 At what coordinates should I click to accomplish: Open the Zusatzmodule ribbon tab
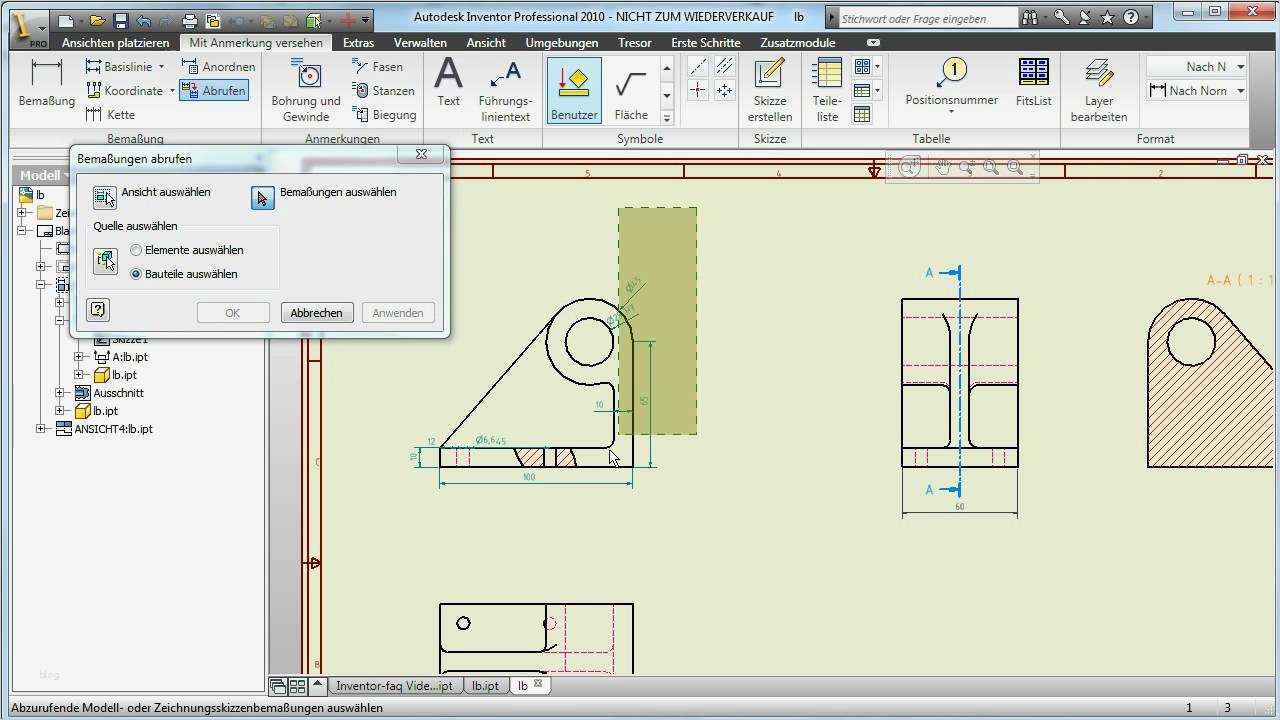pos(798,43)
